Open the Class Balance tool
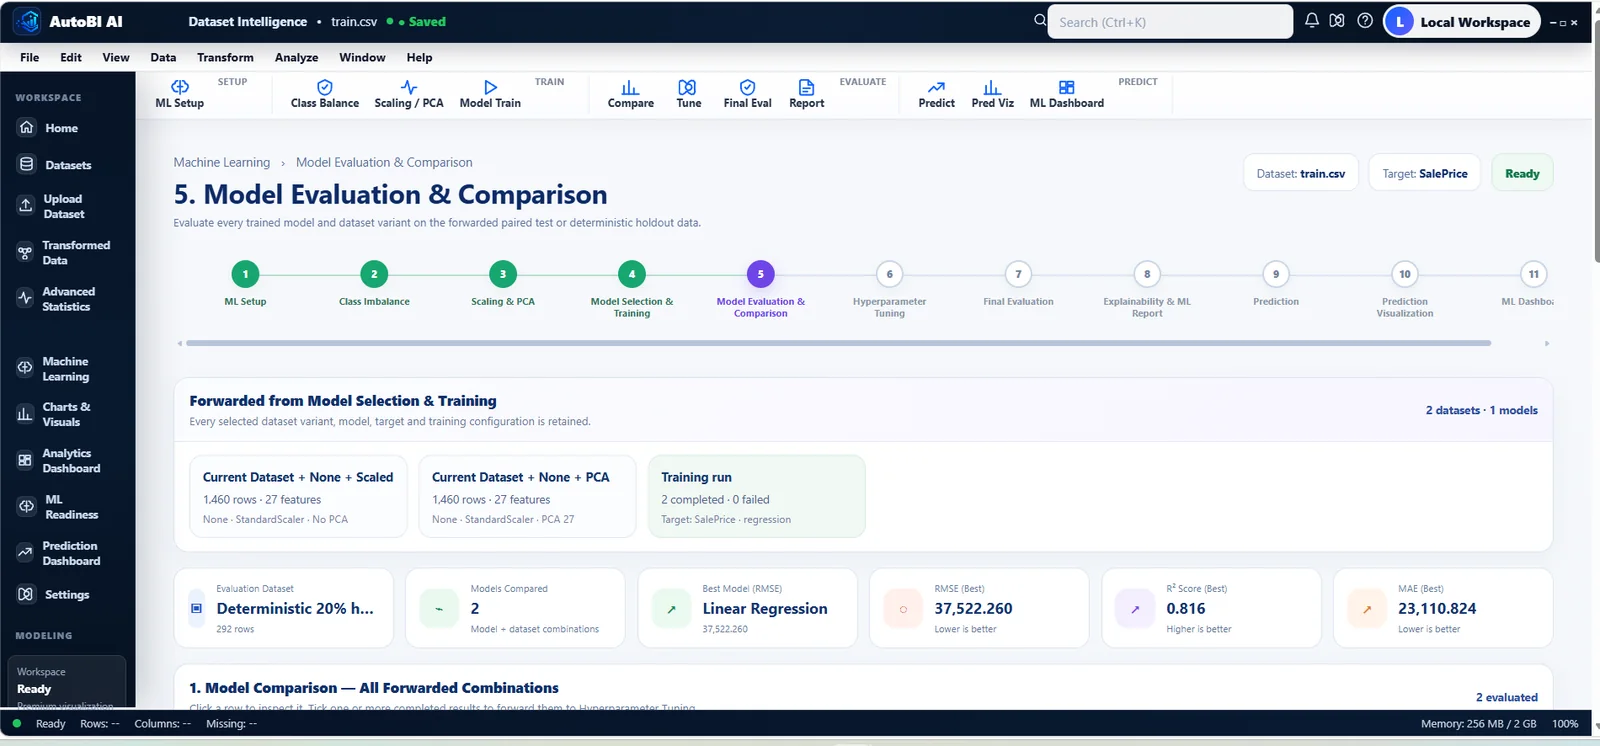The width and height of the screenshot is (1600, 746). (325, 94)
